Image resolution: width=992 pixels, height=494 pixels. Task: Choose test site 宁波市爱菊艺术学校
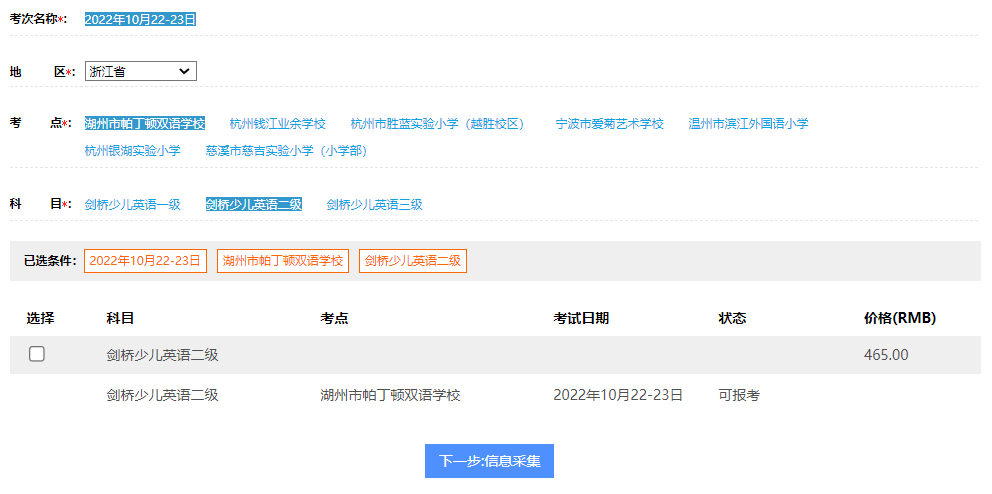609,123
